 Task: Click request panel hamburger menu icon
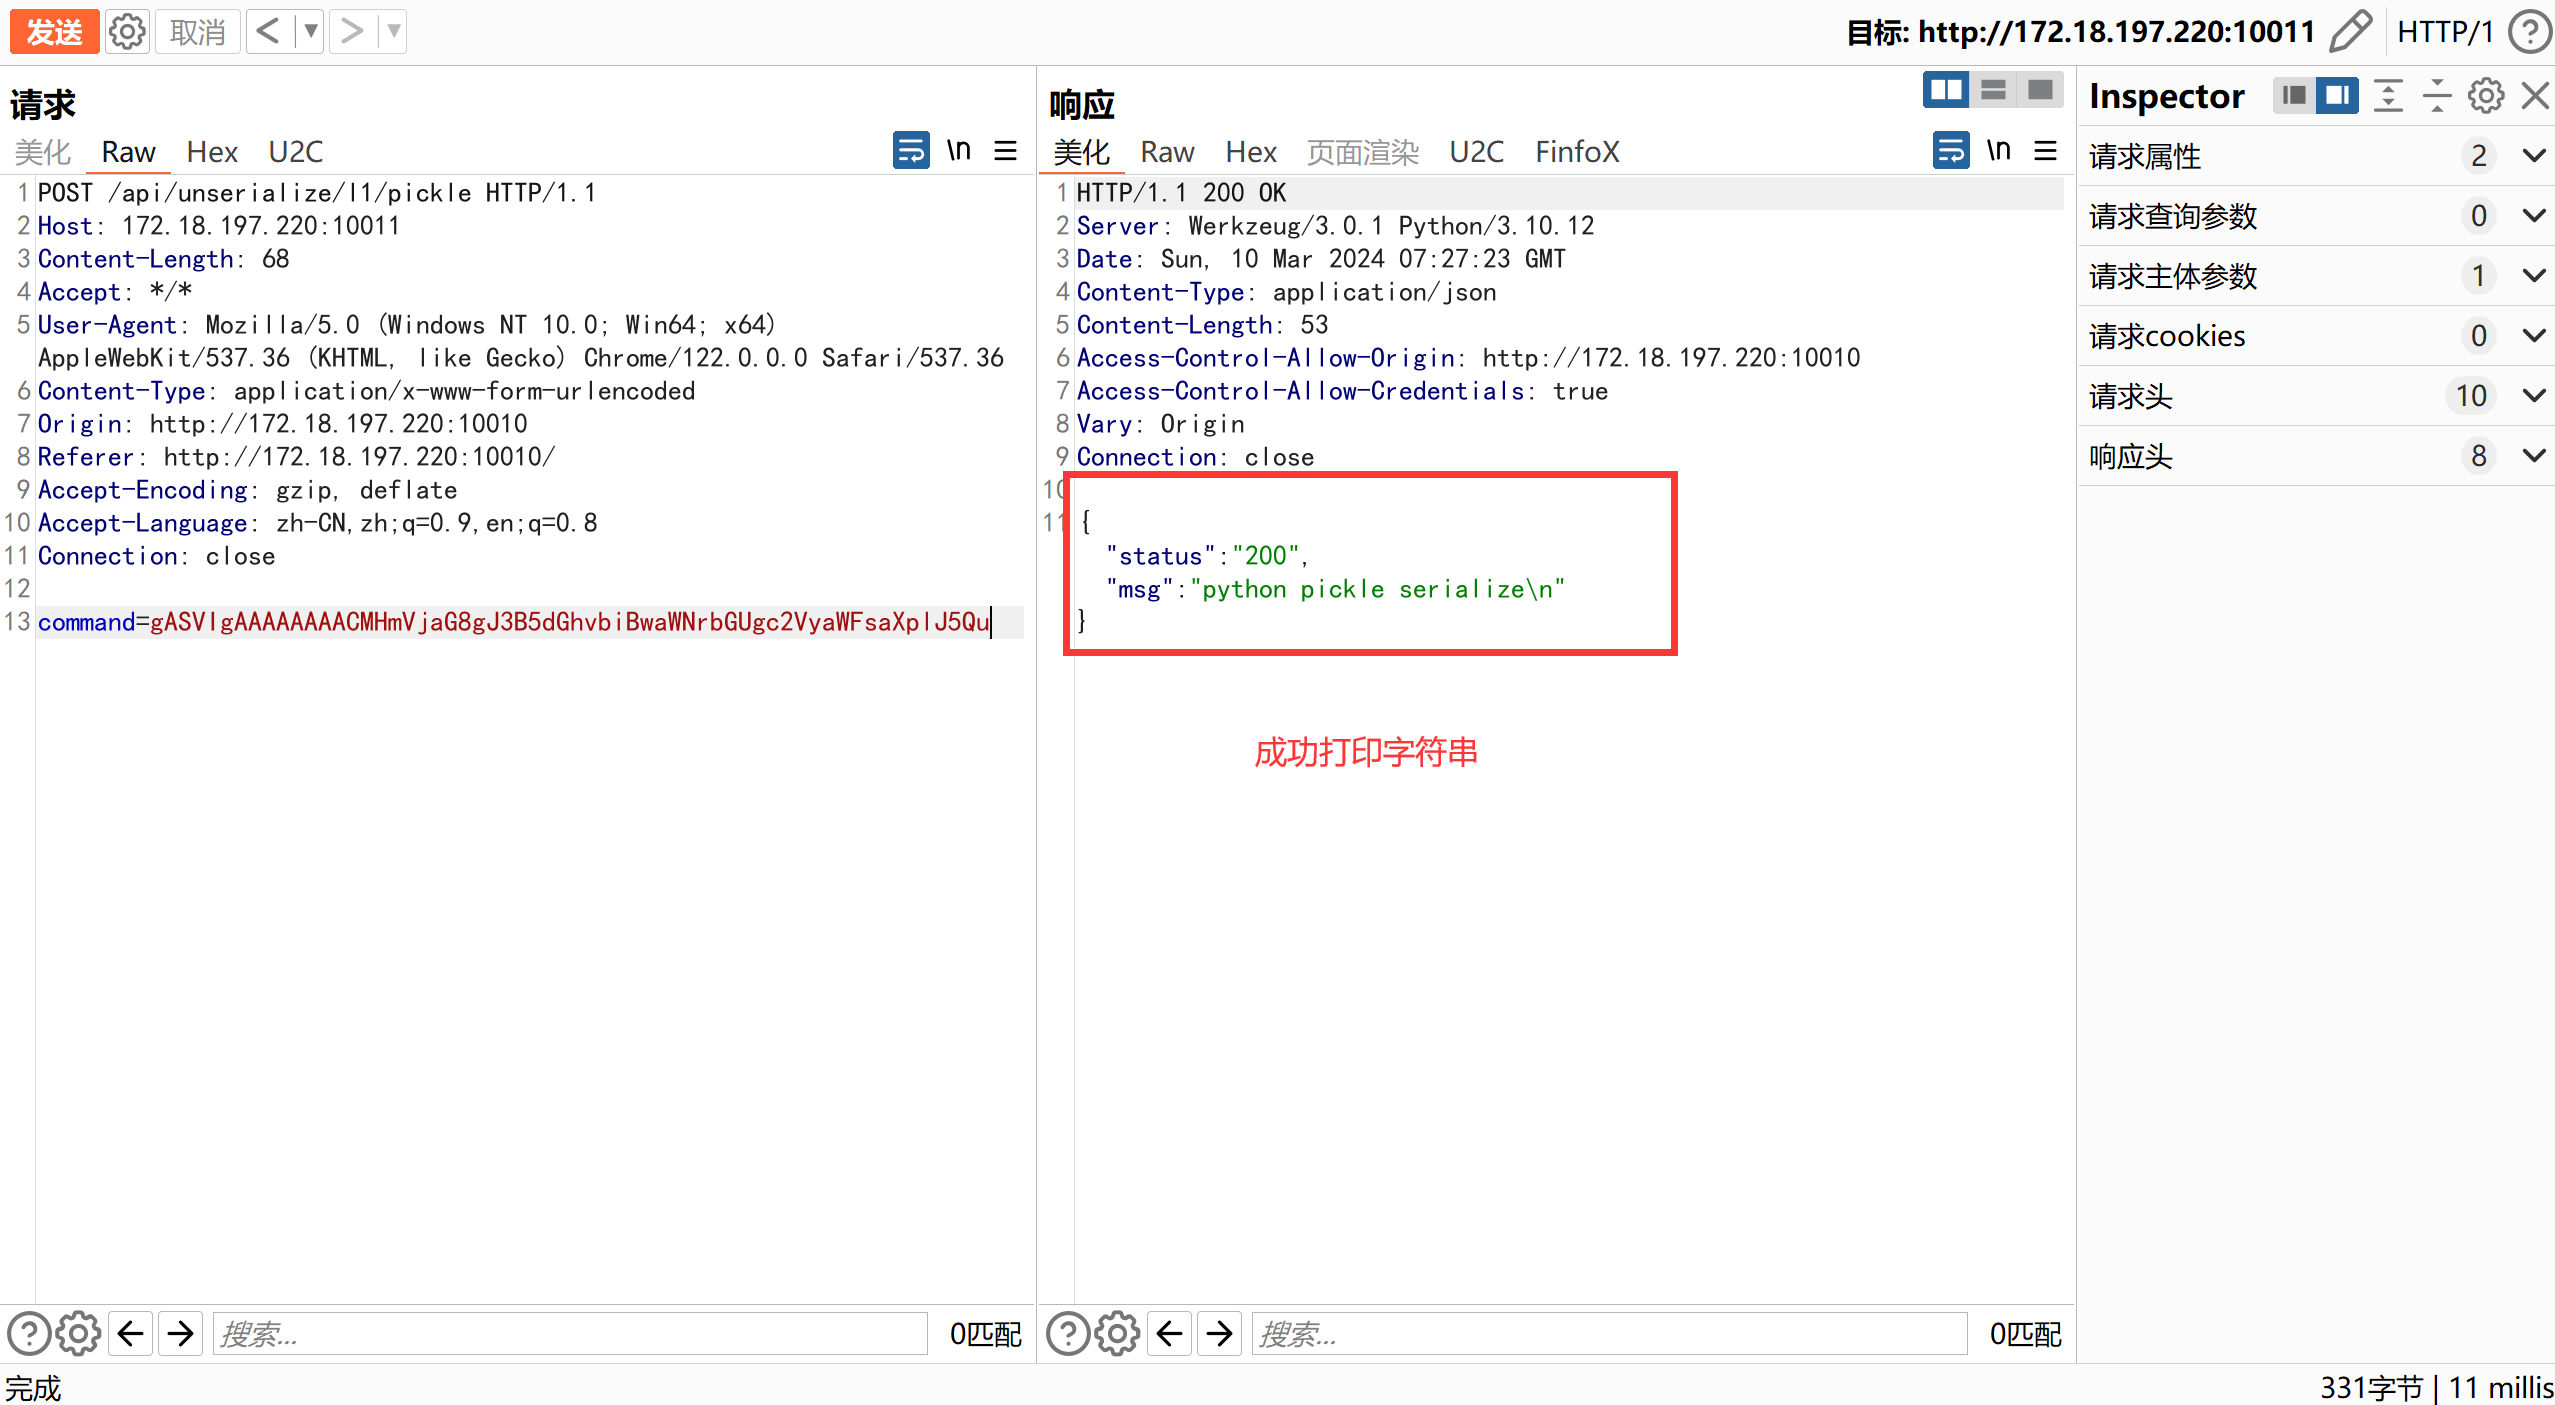[x=1006, y=151]
